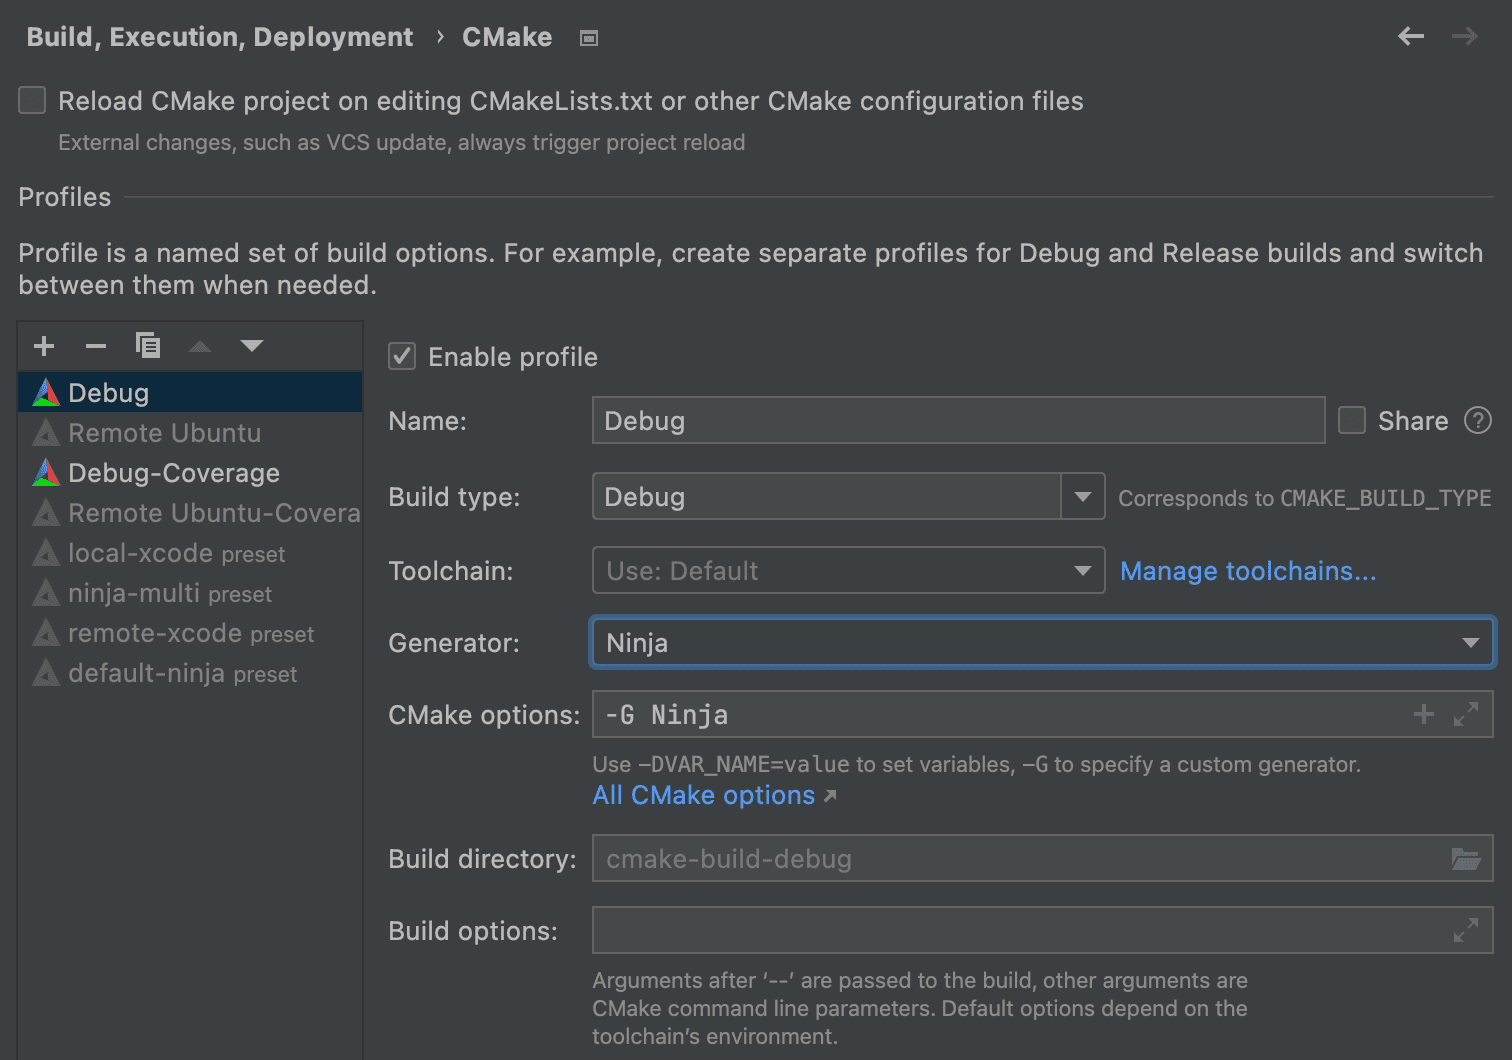Click Corresponds to CMAKE_BUILD_TYPE hint text
Screen dimensions: 1512x1060
(1304, 498)
